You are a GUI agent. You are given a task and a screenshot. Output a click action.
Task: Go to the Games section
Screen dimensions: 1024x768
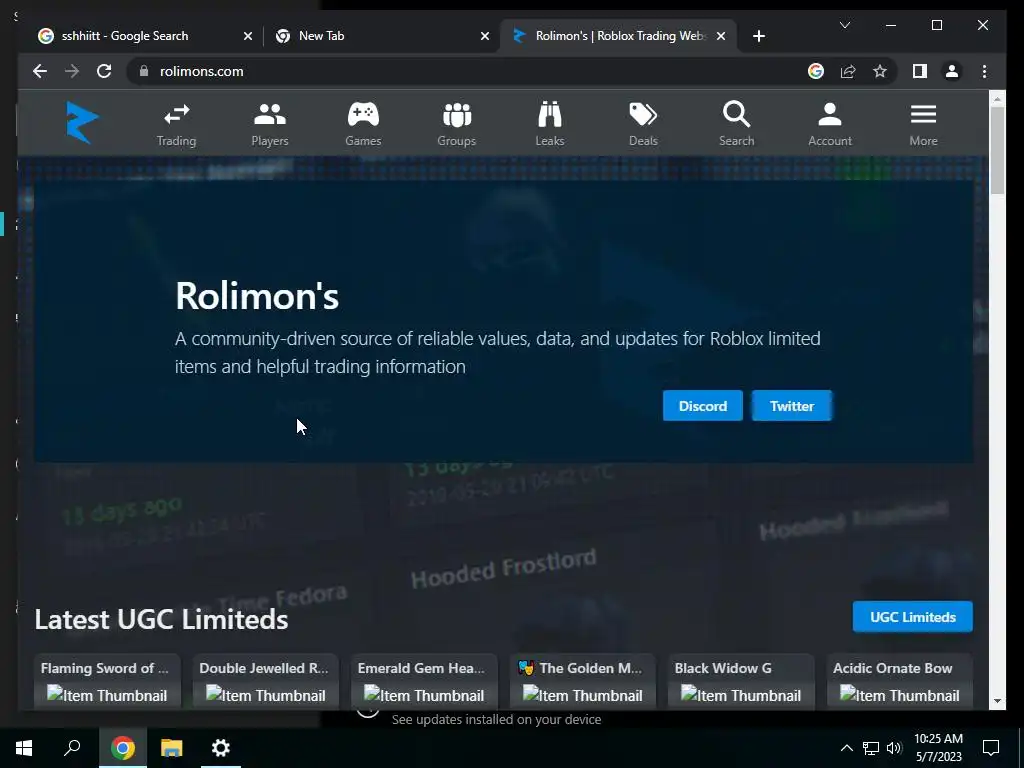click(x=363, y=124)
